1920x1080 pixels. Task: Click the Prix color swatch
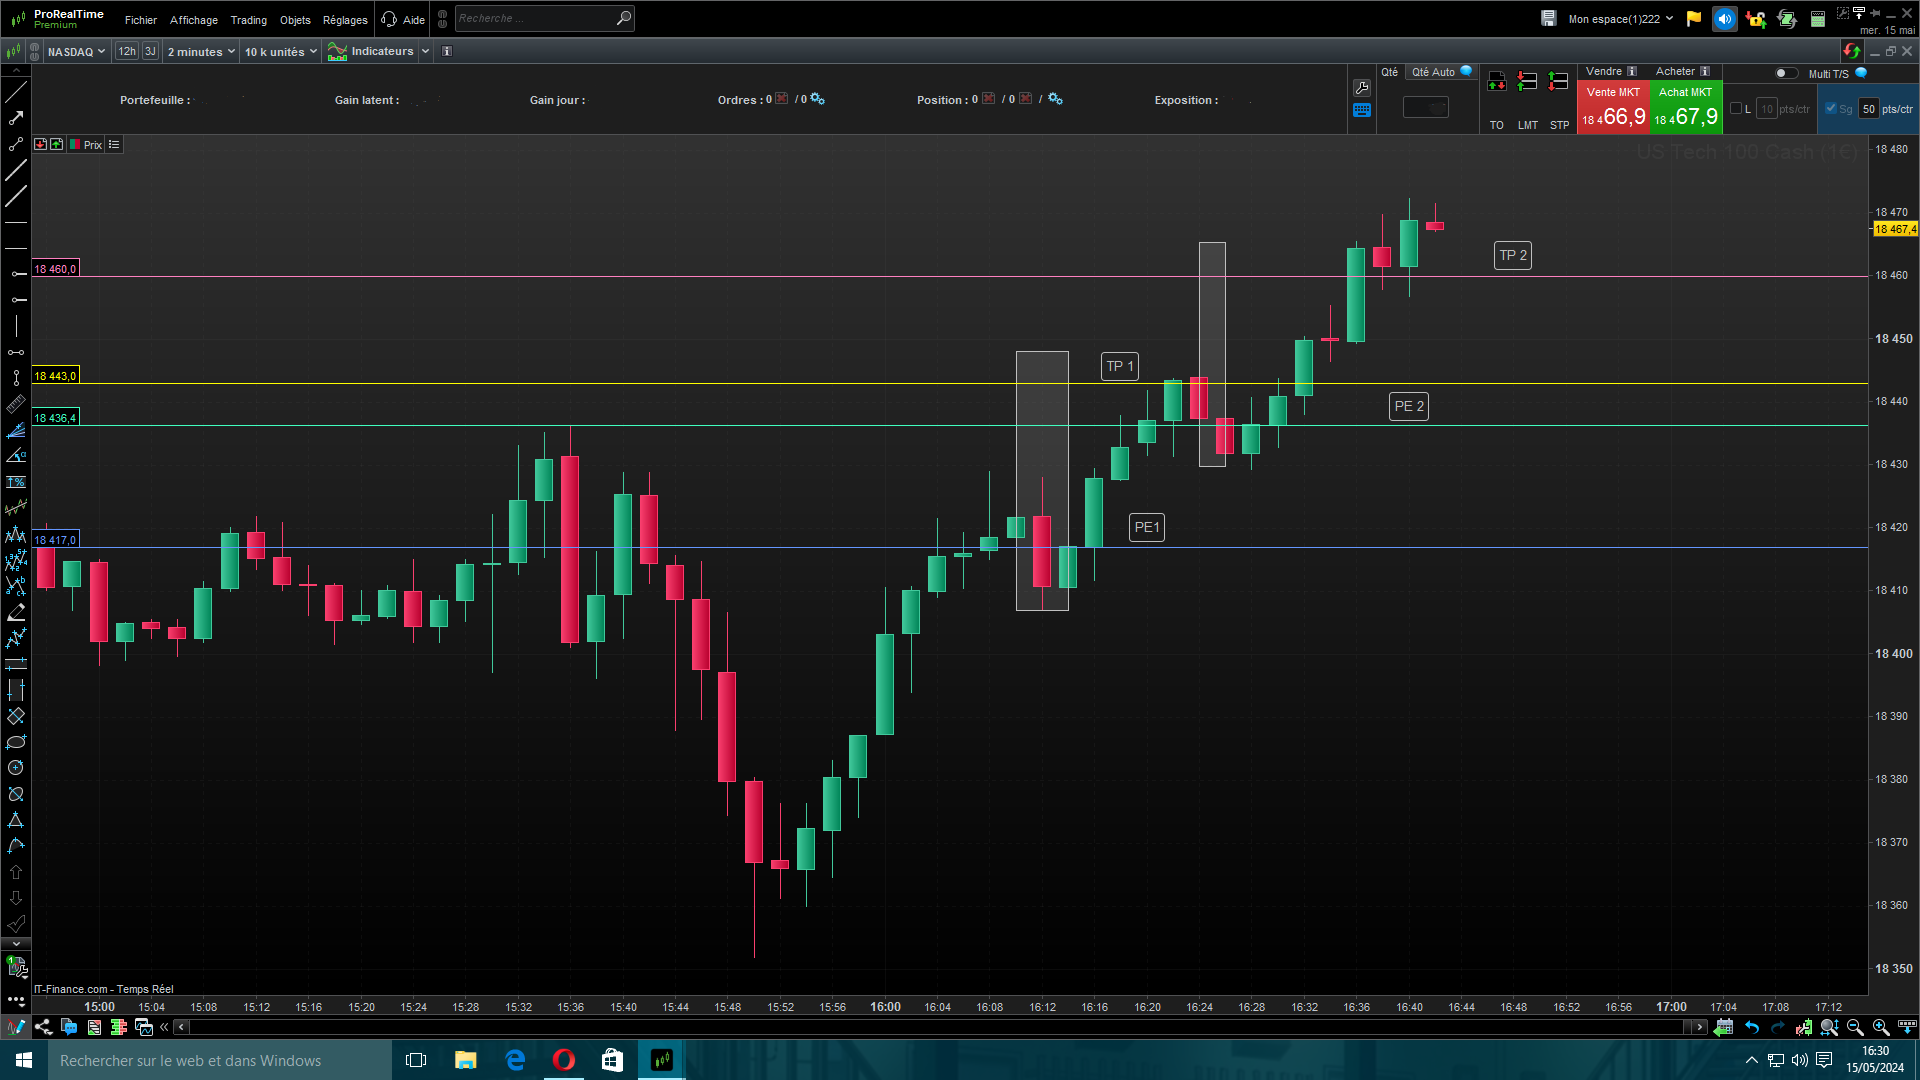click(75, 145)
